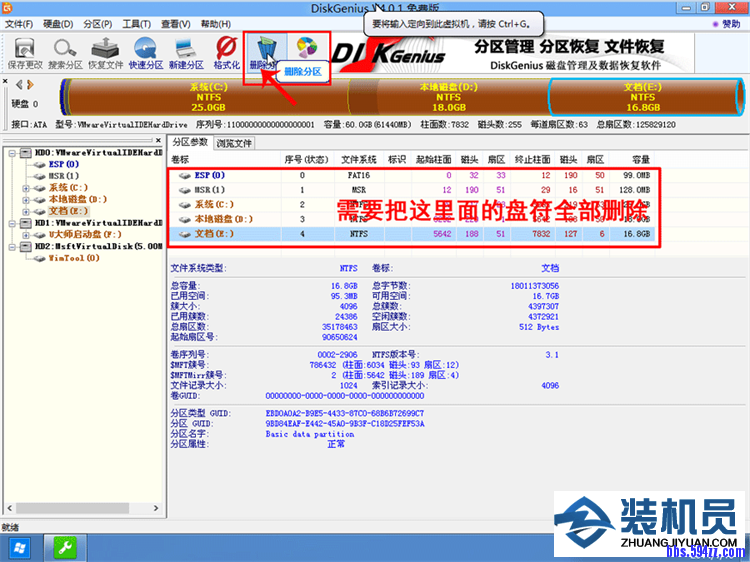750x562 pixels.
Task: Switch to the 浏览文件 tab
Action: tap(234, 143)
